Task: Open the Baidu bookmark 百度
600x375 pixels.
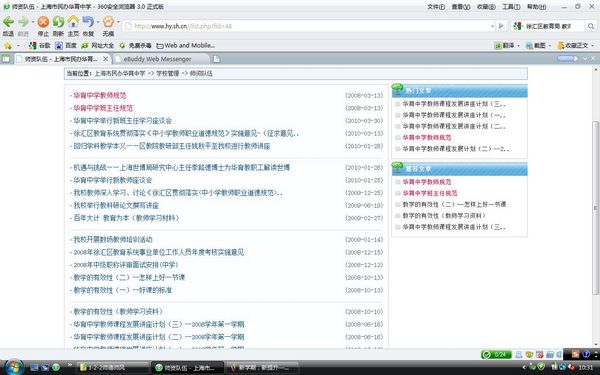Action: 66,46
